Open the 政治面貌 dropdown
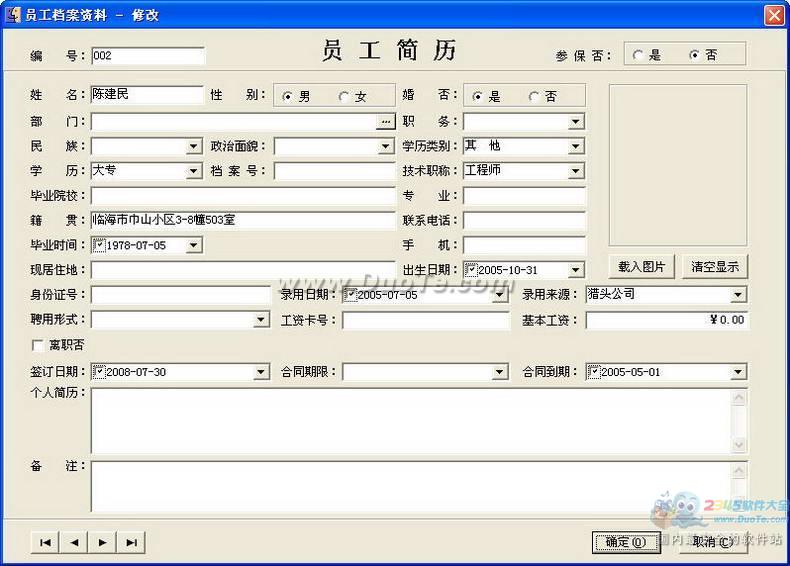This screenshot has width=790, height=566. click(x=385, y=147)
